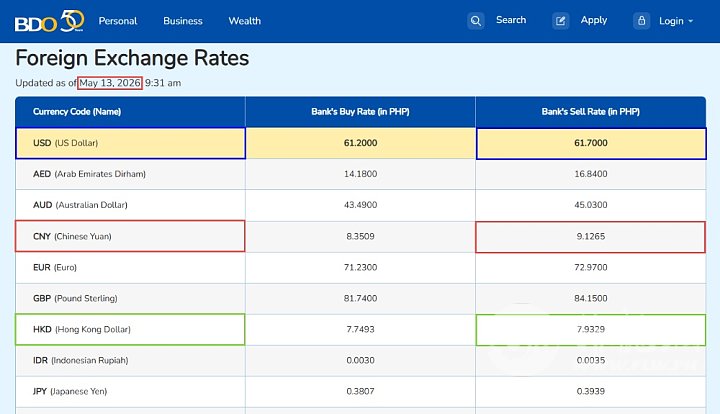Click JPY sell rate 0.3939
The image size is (720, 414).
click(591, 392)
